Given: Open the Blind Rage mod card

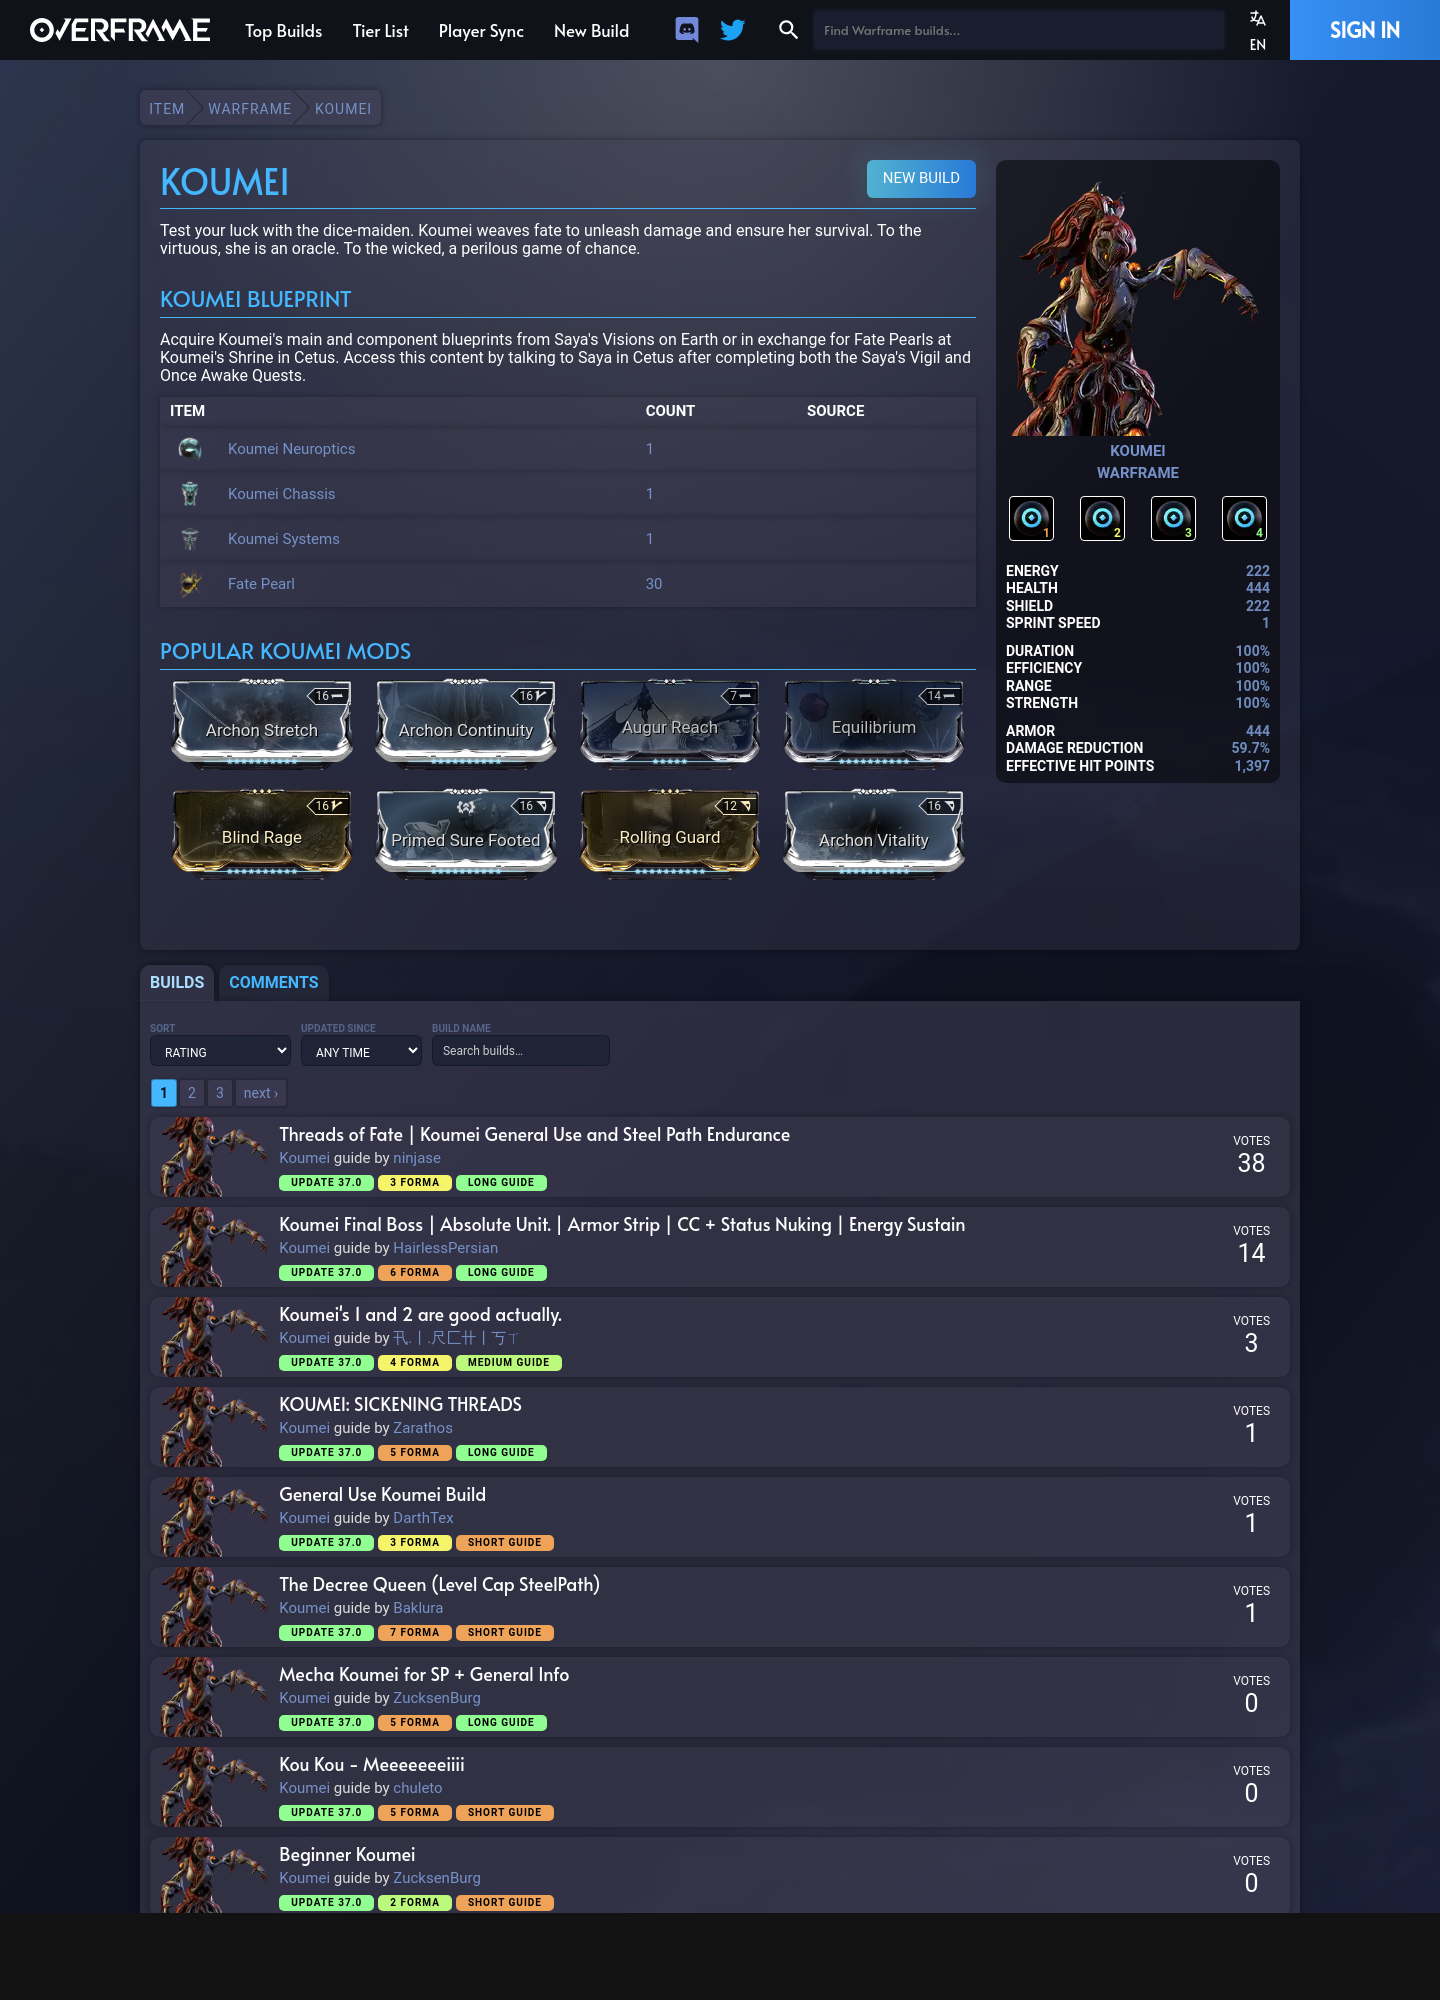Looking at the screenshot, I should (x=262, y=834).
